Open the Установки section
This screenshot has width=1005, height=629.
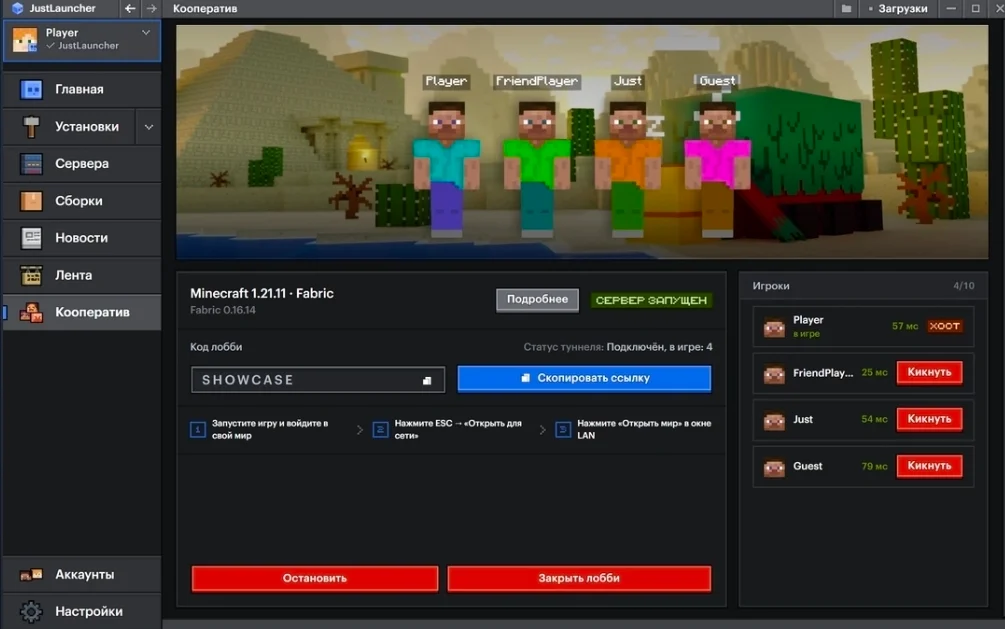click(x=69, y=126)
